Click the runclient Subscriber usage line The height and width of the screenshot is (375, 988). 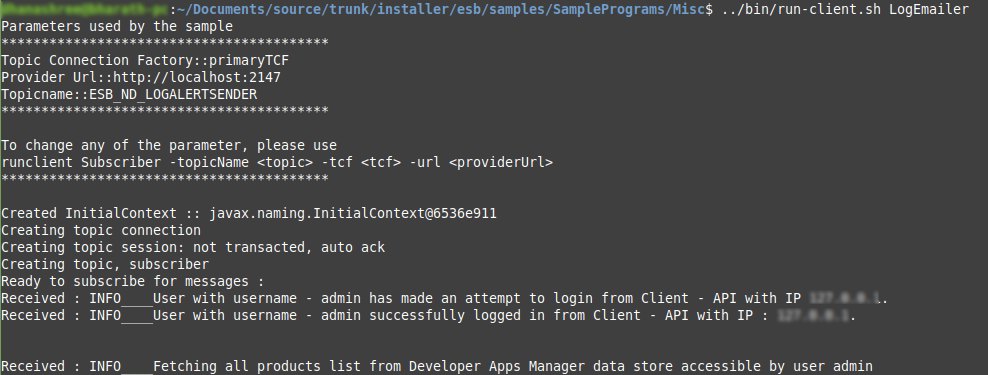(x=277, y=163)
